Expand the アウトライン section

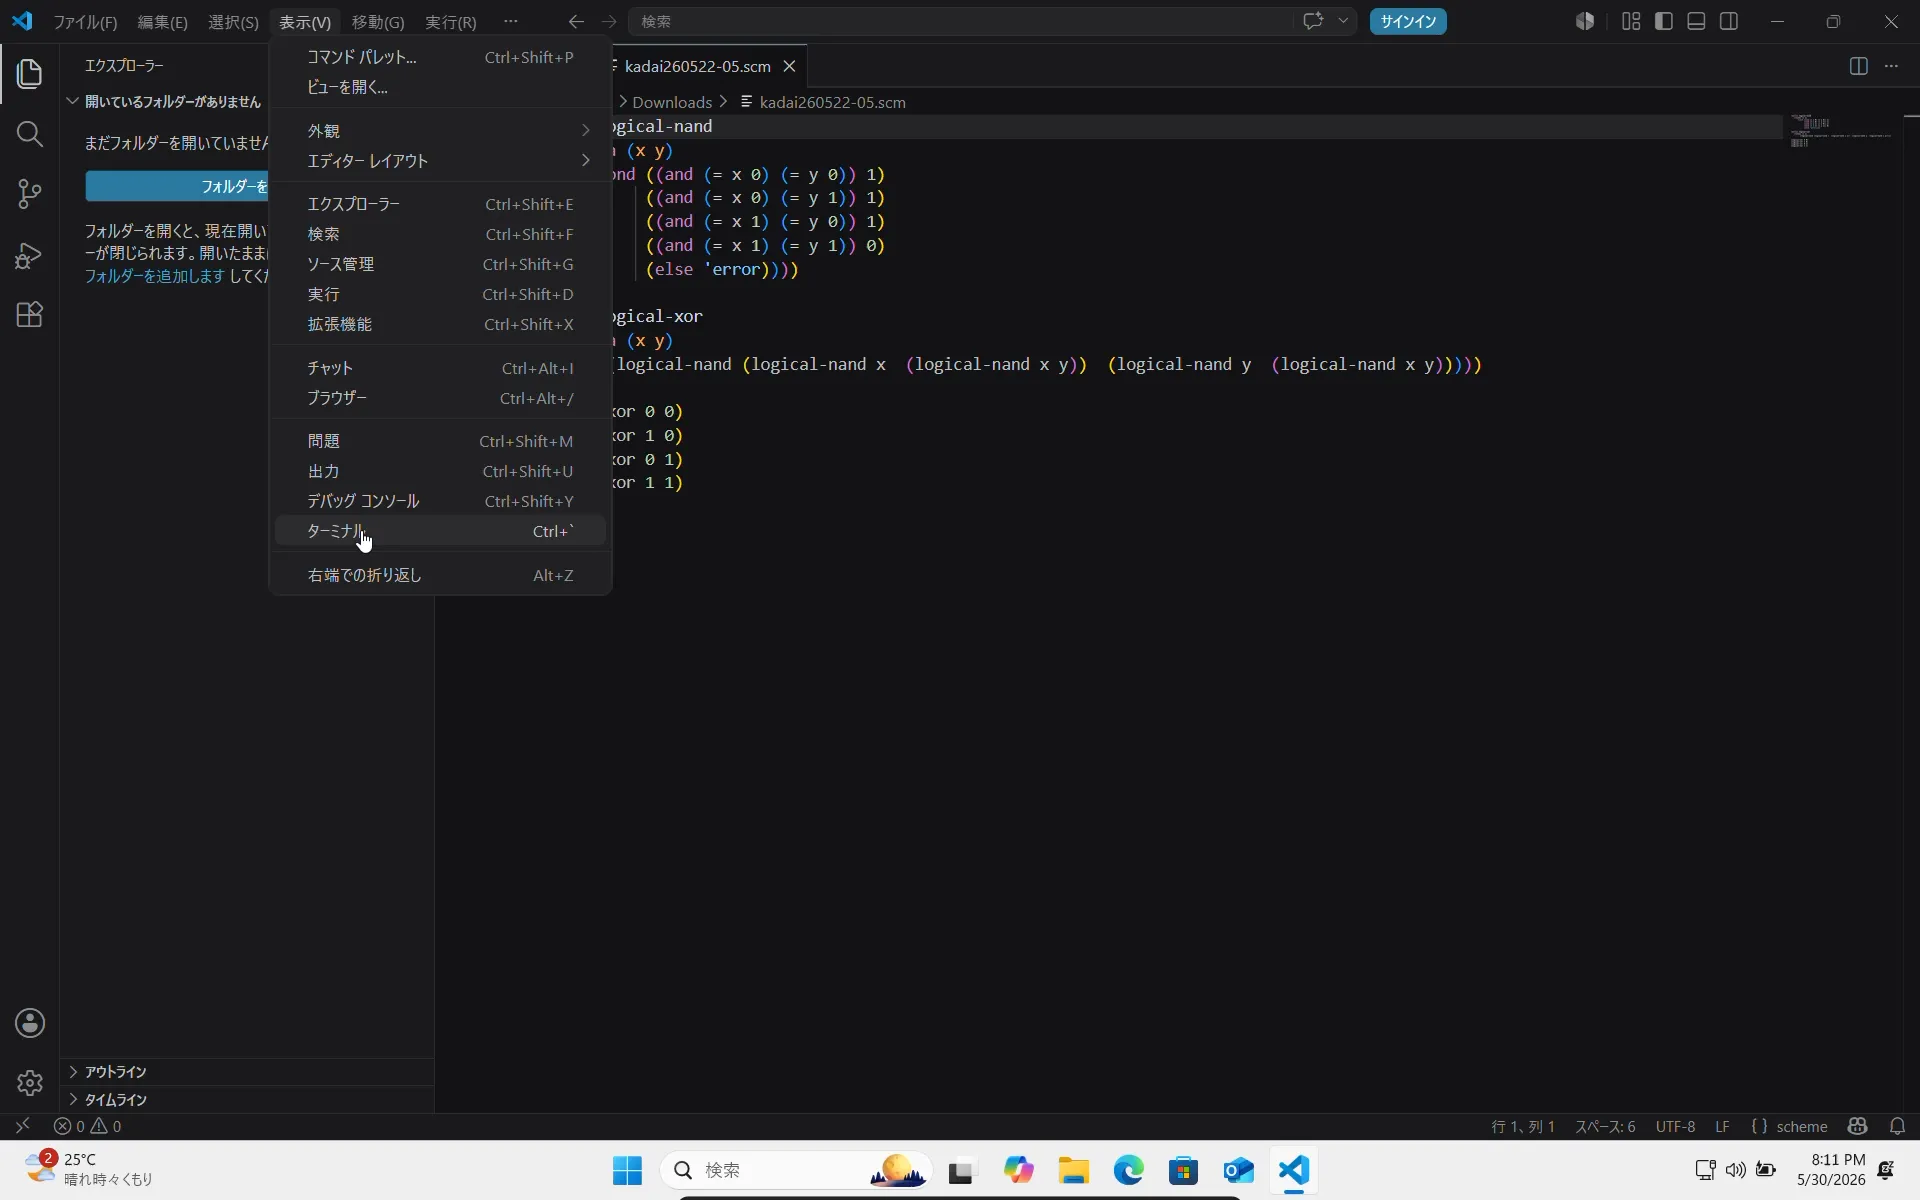click(x=247, y=1072)
